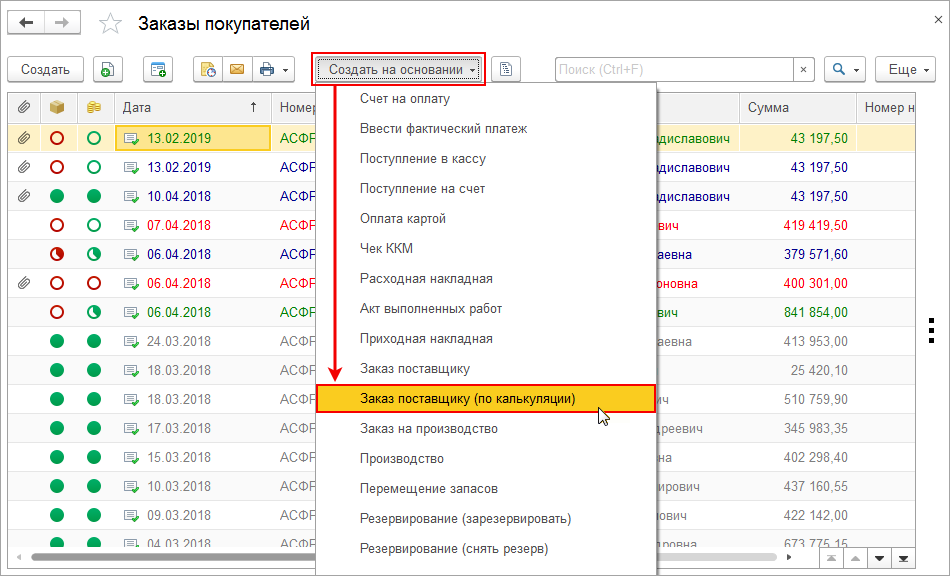Image resolution: width=950 pixels, height=576 pixels.
Task: Click in the Поиск (Ctrl+F) search field
Action: (x=674, y=70)
